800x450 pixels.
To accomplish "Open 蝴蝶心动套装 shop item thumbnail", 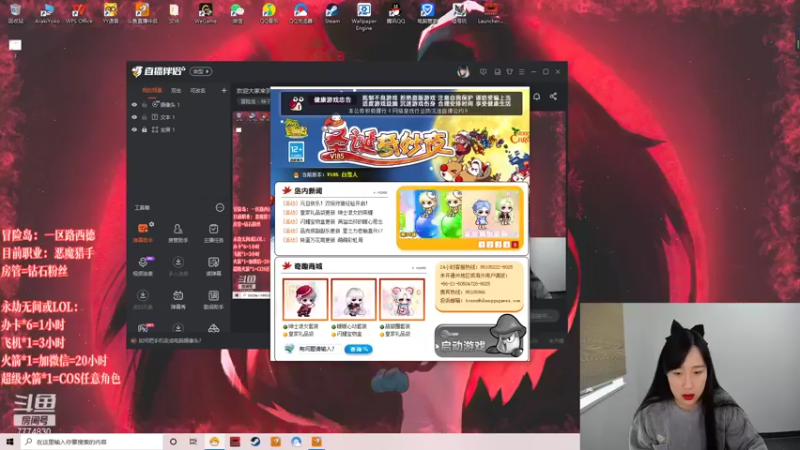I will (x=353, y=299).
